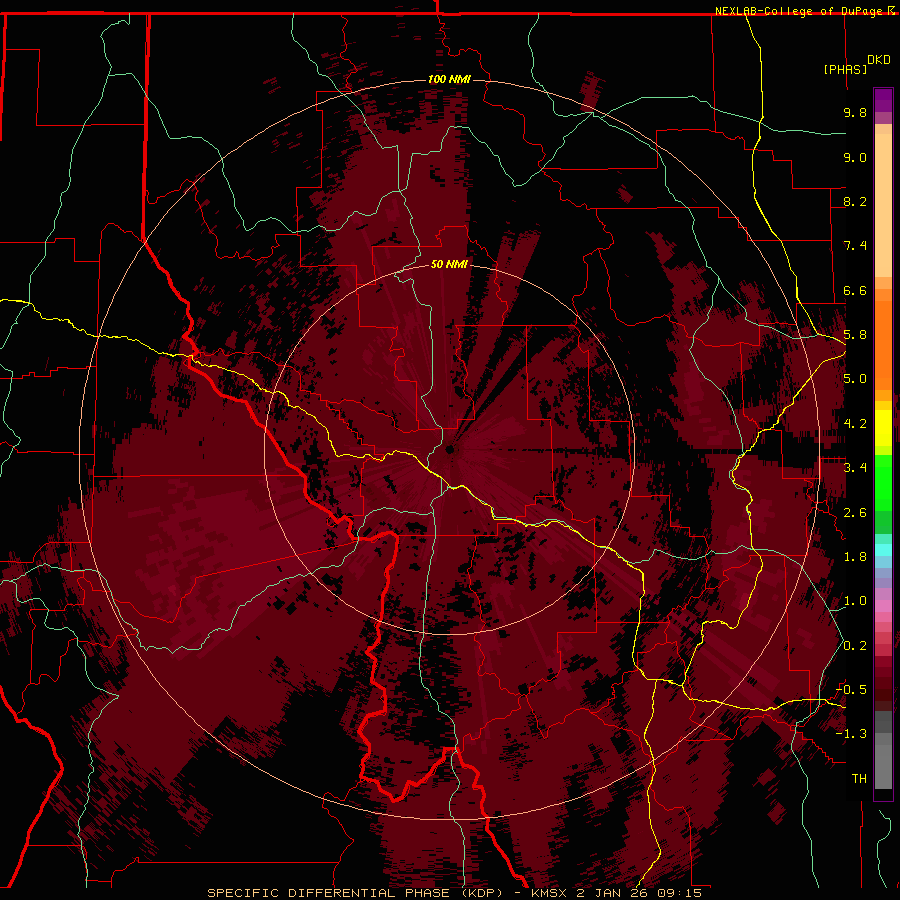Pick the orange segment of the color scale

(883, 344)
